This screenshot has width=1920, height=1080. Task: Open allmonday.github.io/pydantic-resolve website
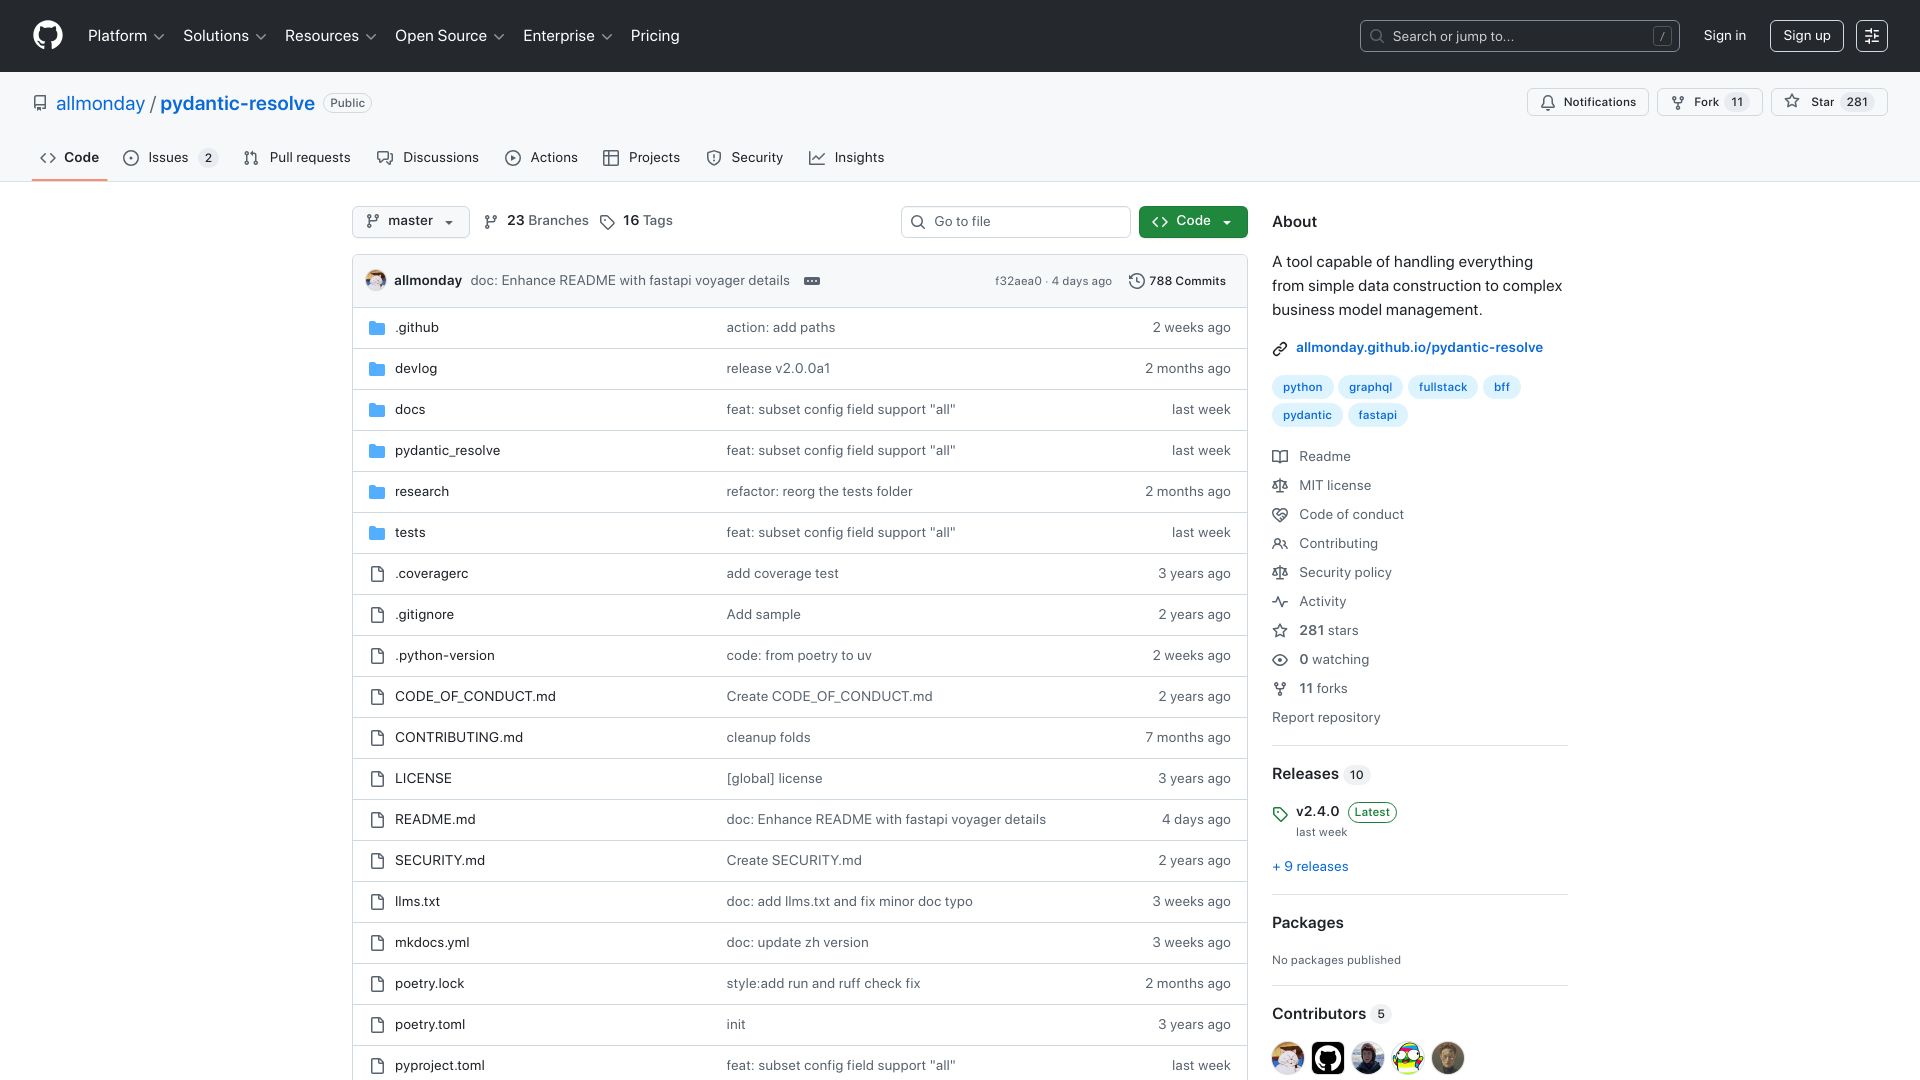click(x=1419, y=348)
